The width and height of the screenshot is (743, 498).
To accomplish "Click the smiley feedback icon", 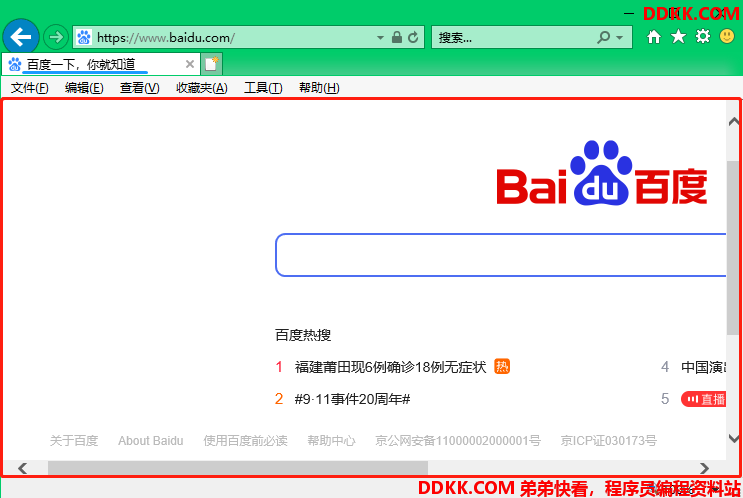I will click(727, 36).
